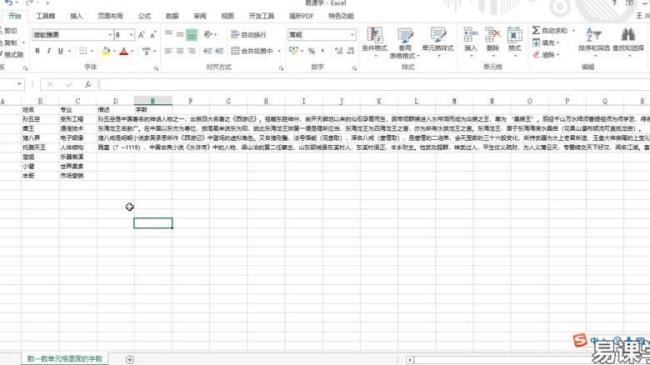Toggle the 自动换行 wrap text button
650x365 pixels.
[x=249, y=35]
